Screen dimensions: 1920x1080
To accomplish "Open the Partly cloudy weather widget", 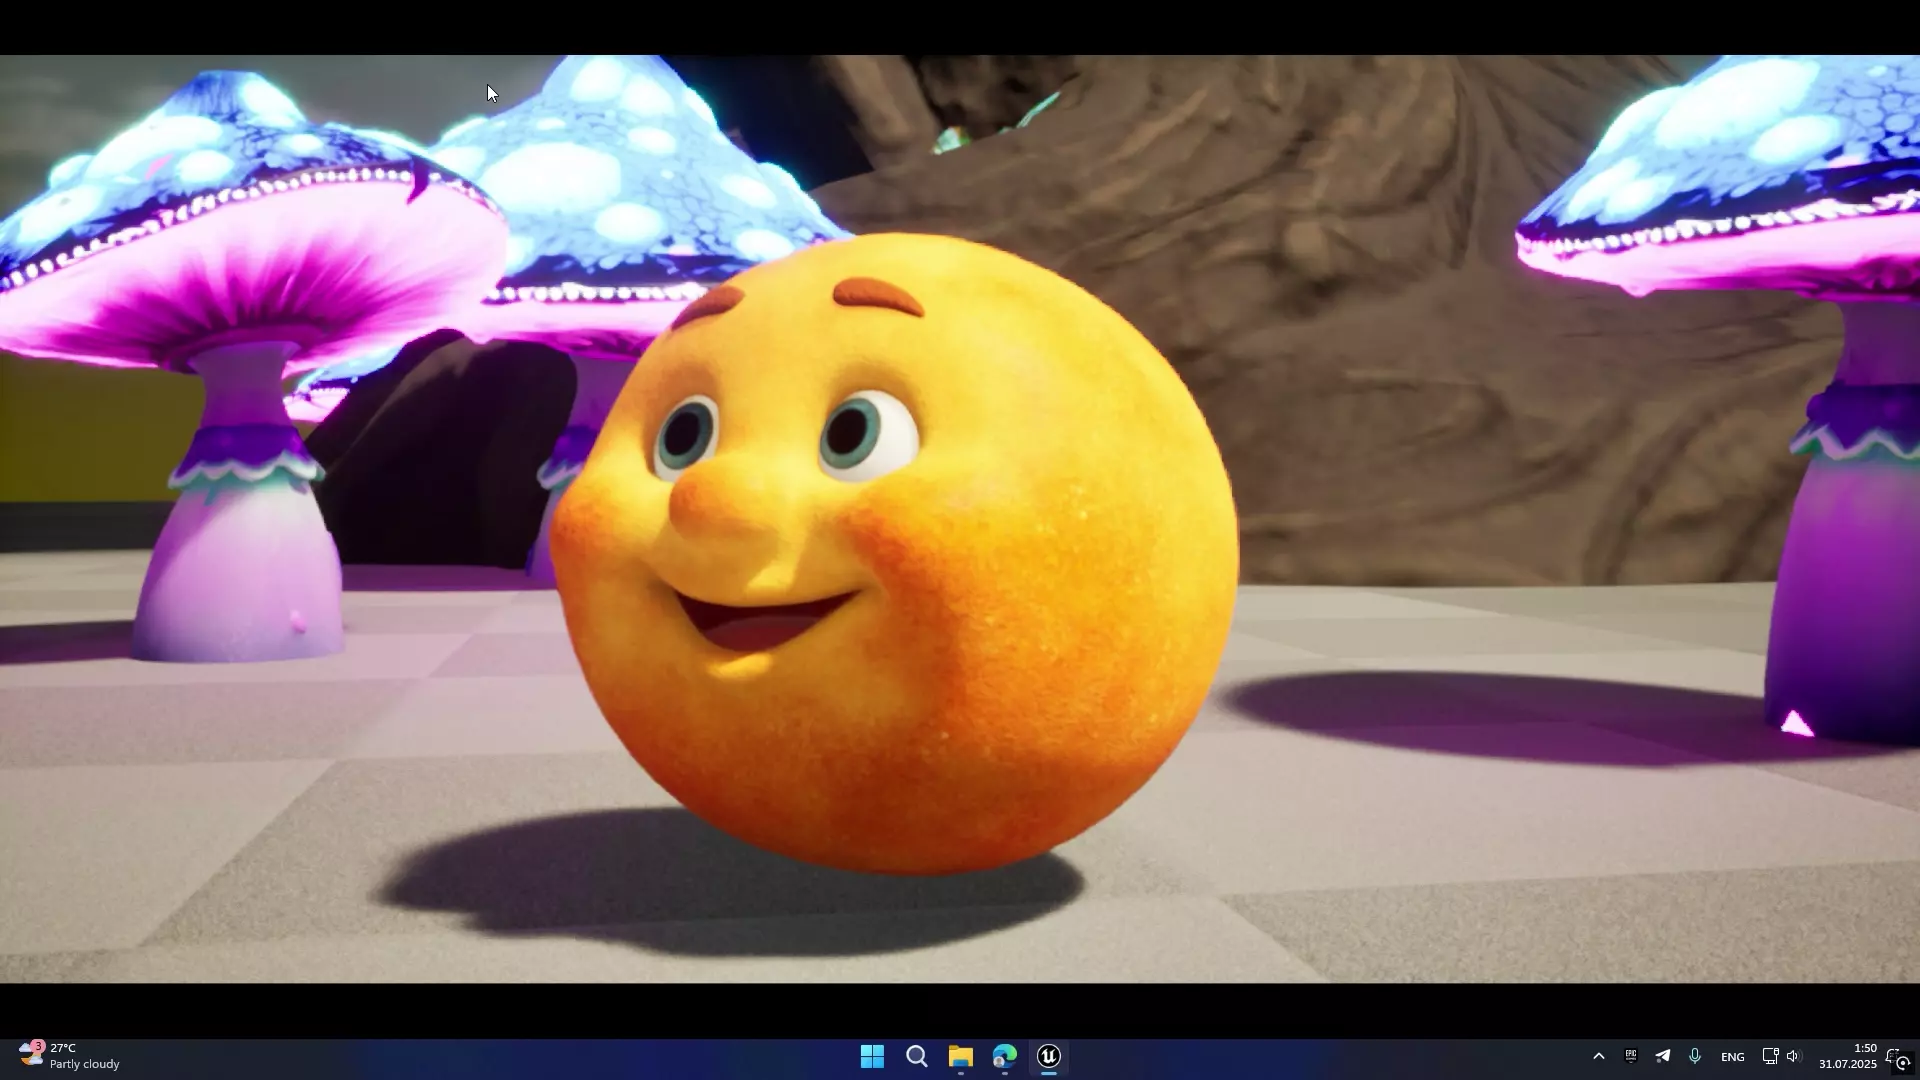I will point(70,1056).
